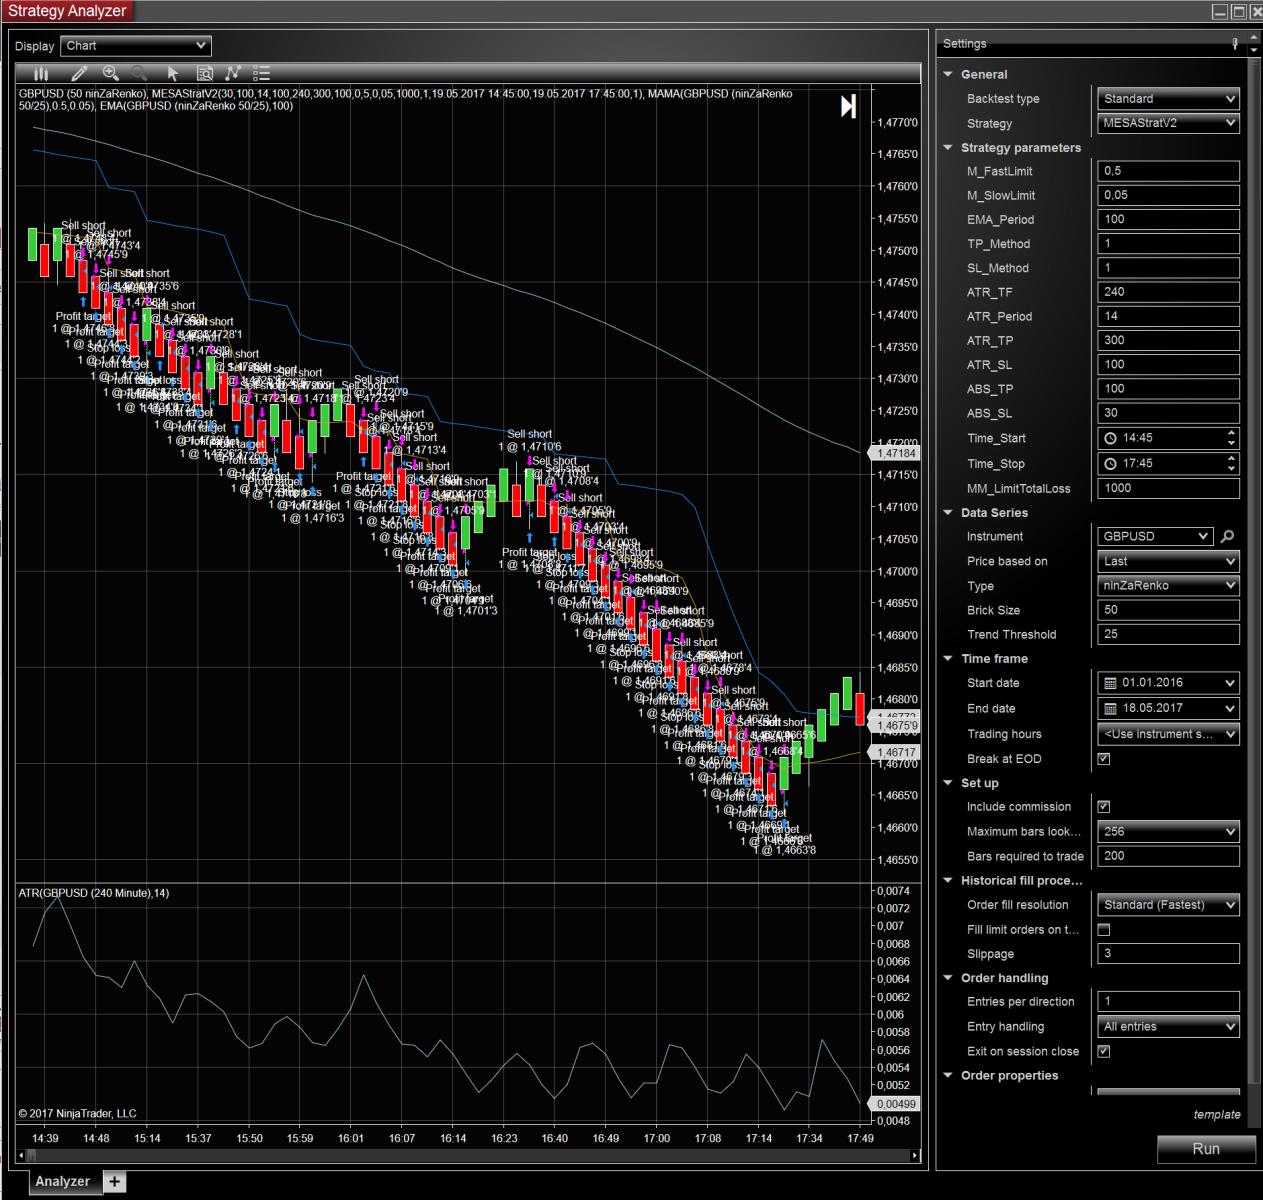The width and height of the screenshot is (1263, 1200).
Task: Collapse the Time frame section
Action: [948, 658]
